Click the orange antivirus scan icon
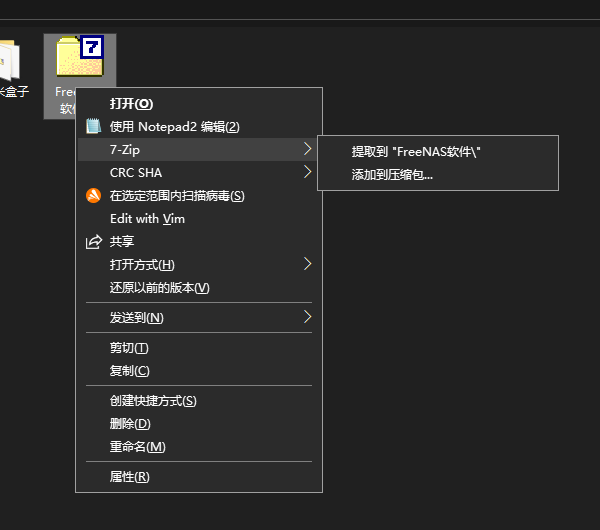600x530 pixels. coord(93,196)
